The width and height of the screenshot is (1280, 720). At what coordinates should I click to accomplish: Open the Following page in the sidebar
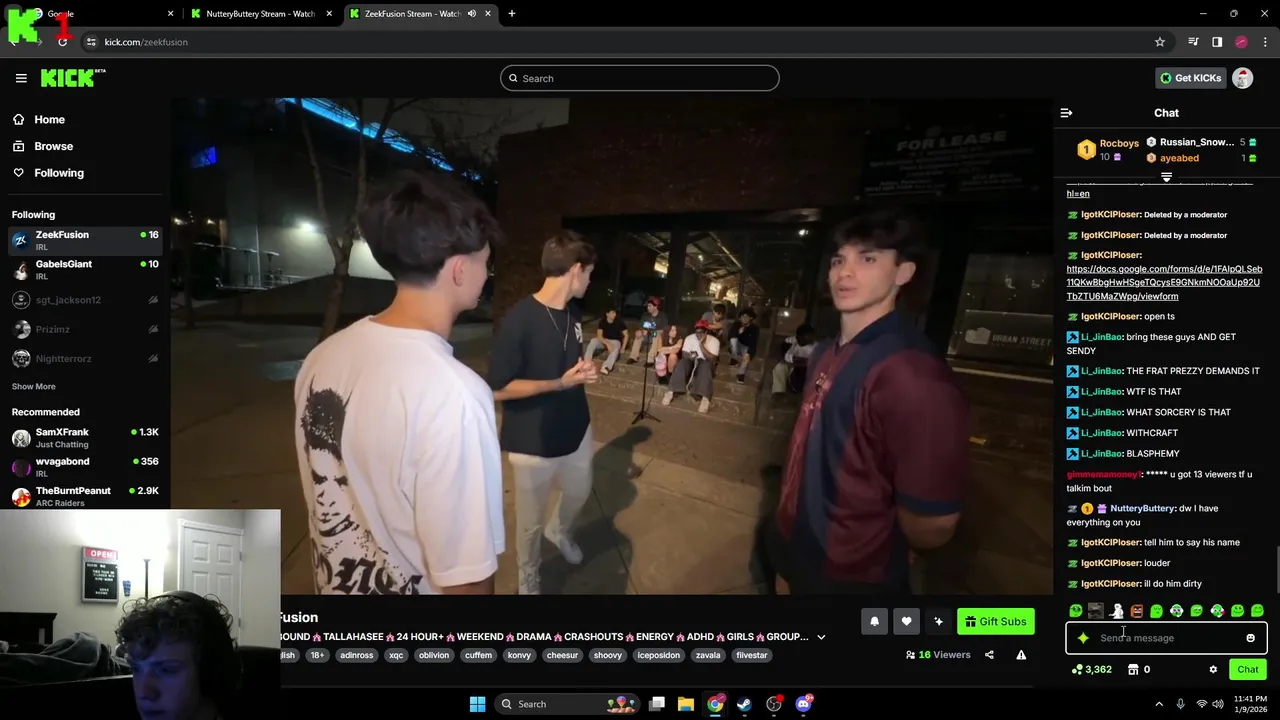coord(59,173)
